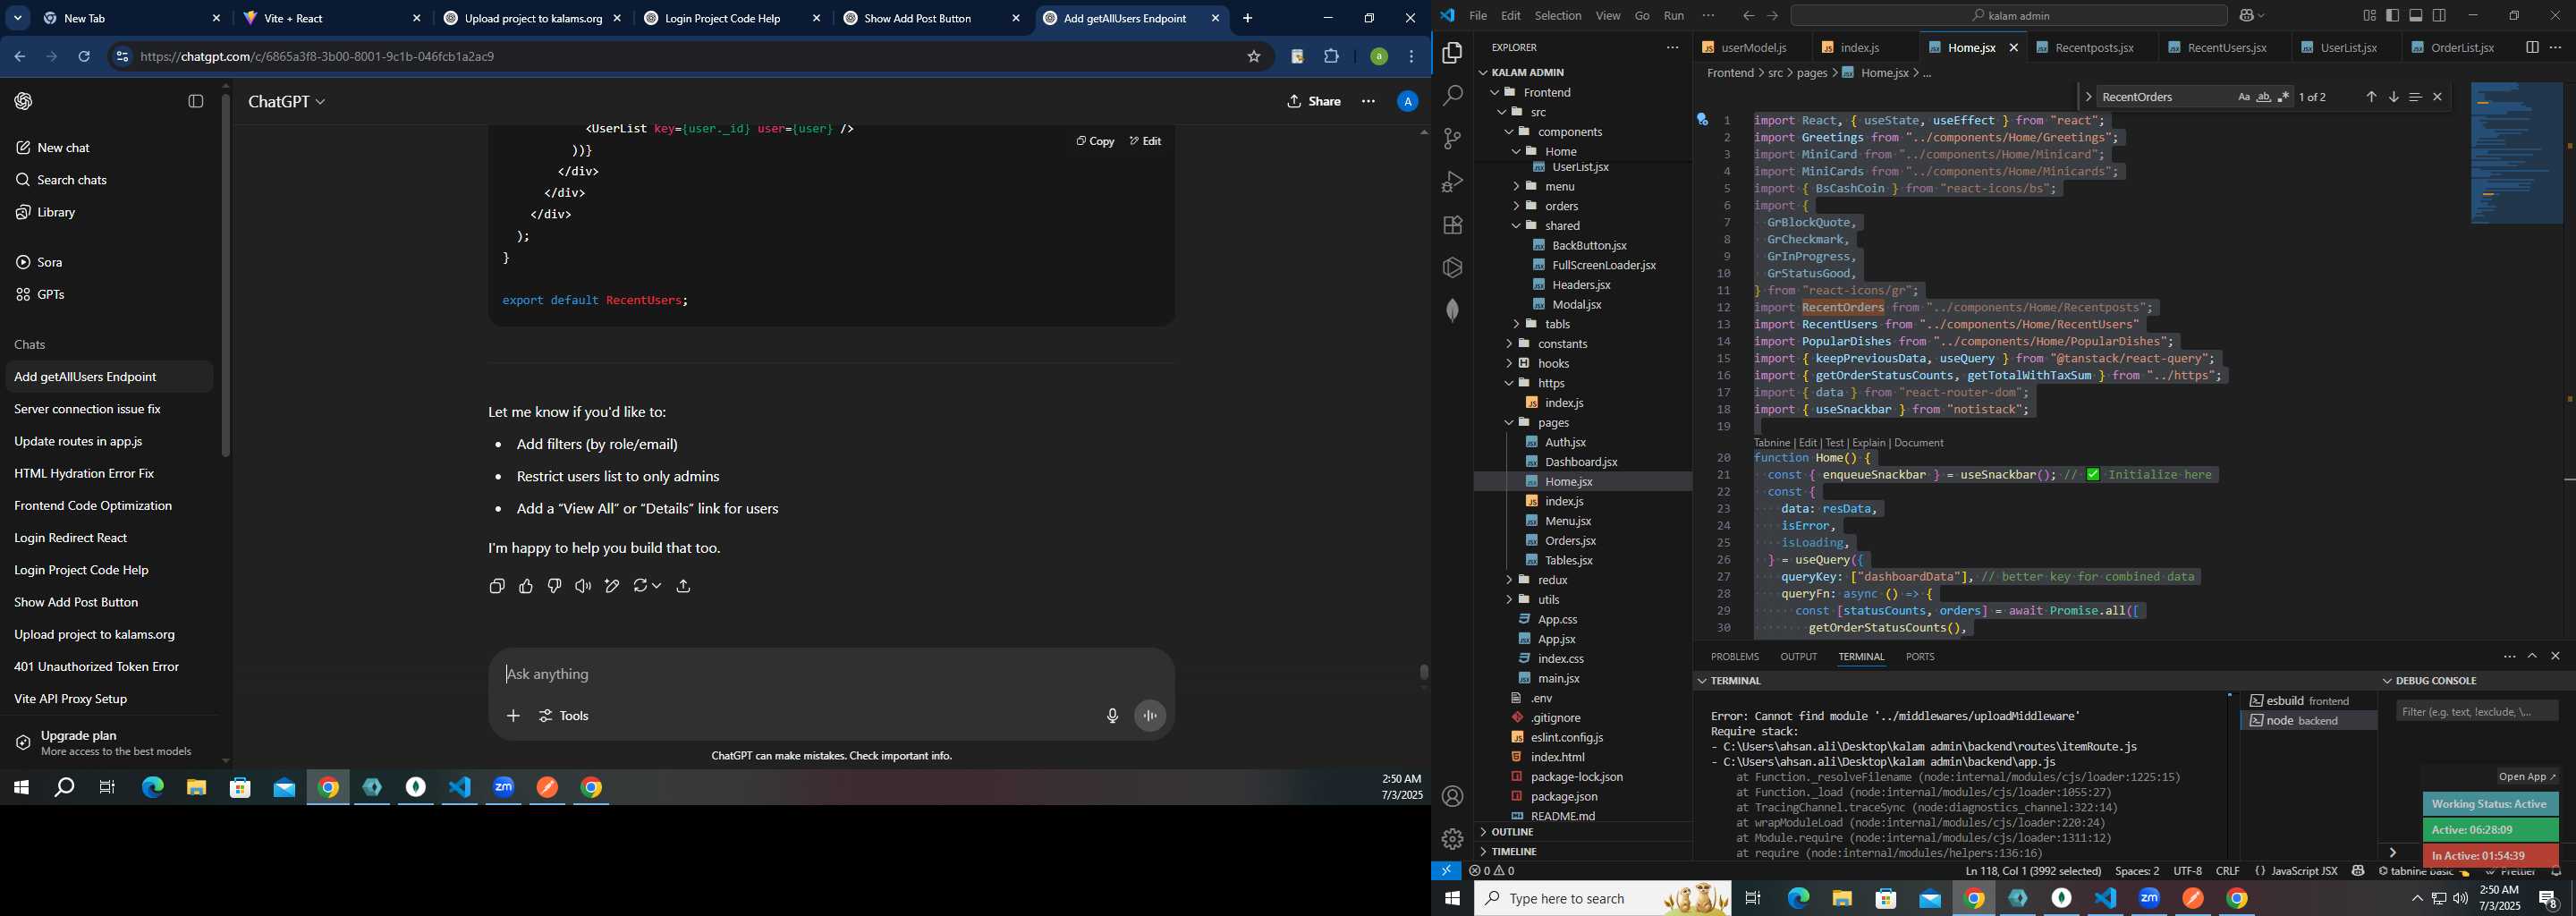Click ChatGPT Ask anything input field

[x=830, y=675]
